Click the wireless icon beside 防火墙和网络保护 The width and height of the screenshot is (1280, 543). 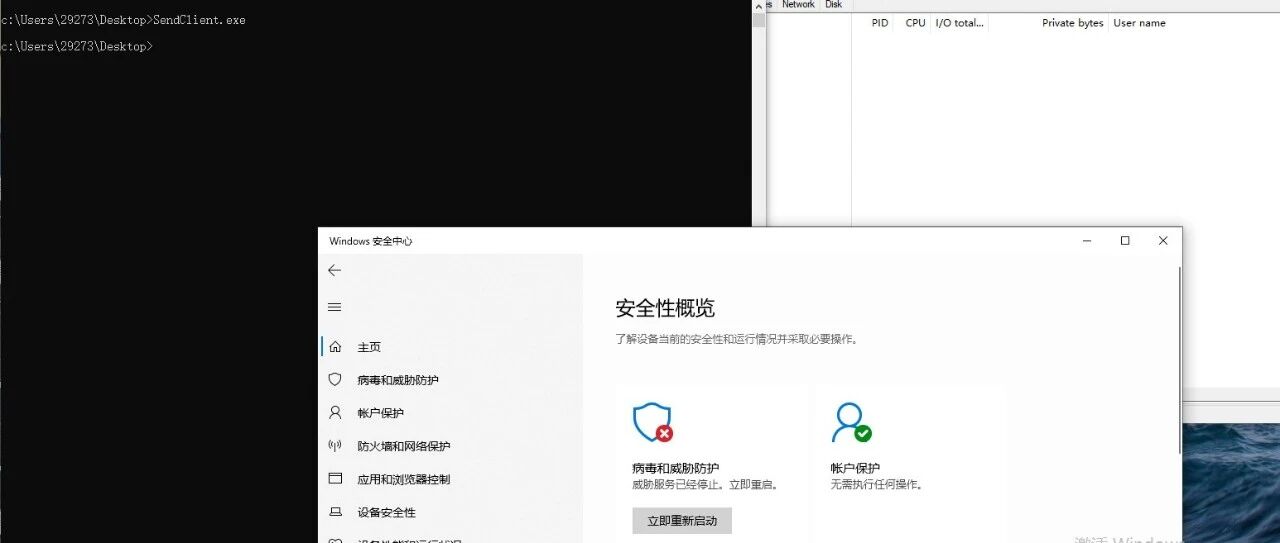pyautogui.click(x=335, y=446)
